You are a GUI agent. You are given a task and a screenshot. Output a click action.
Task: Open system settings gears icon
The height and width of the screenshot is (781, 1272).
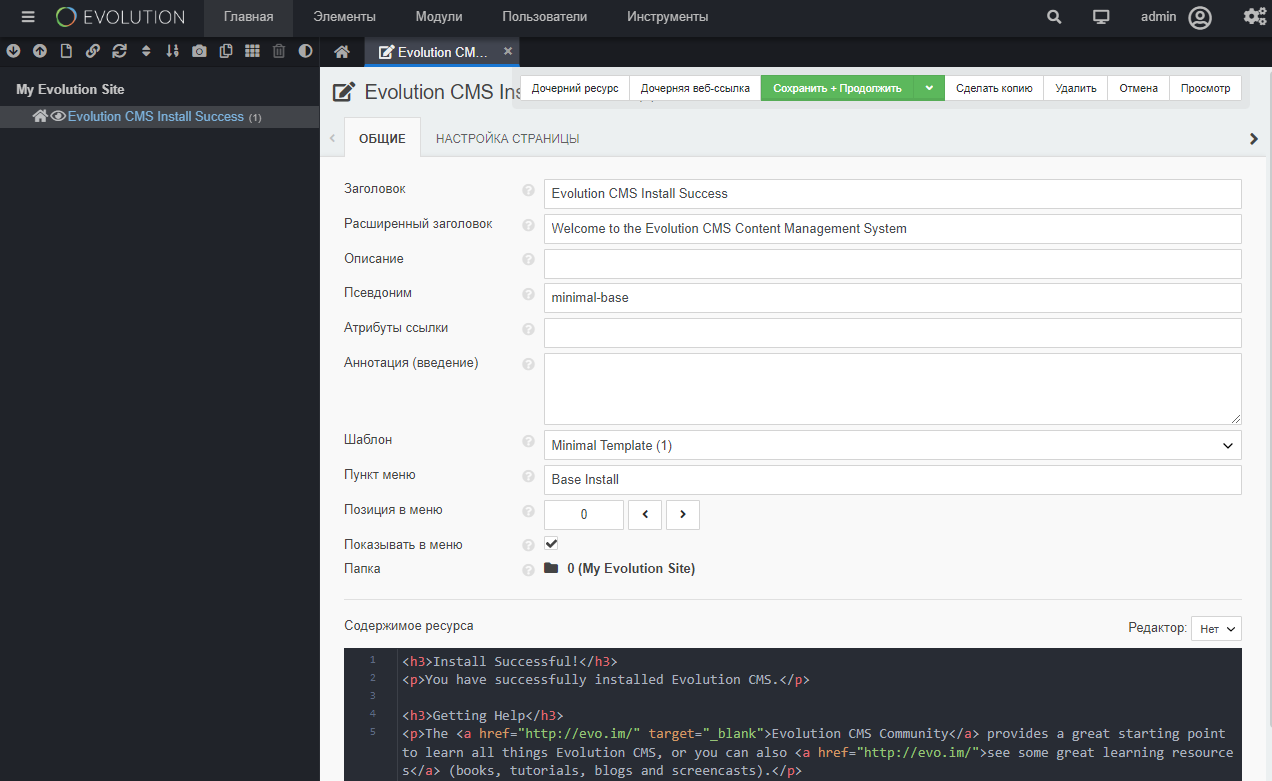[x=1254, y=17]
